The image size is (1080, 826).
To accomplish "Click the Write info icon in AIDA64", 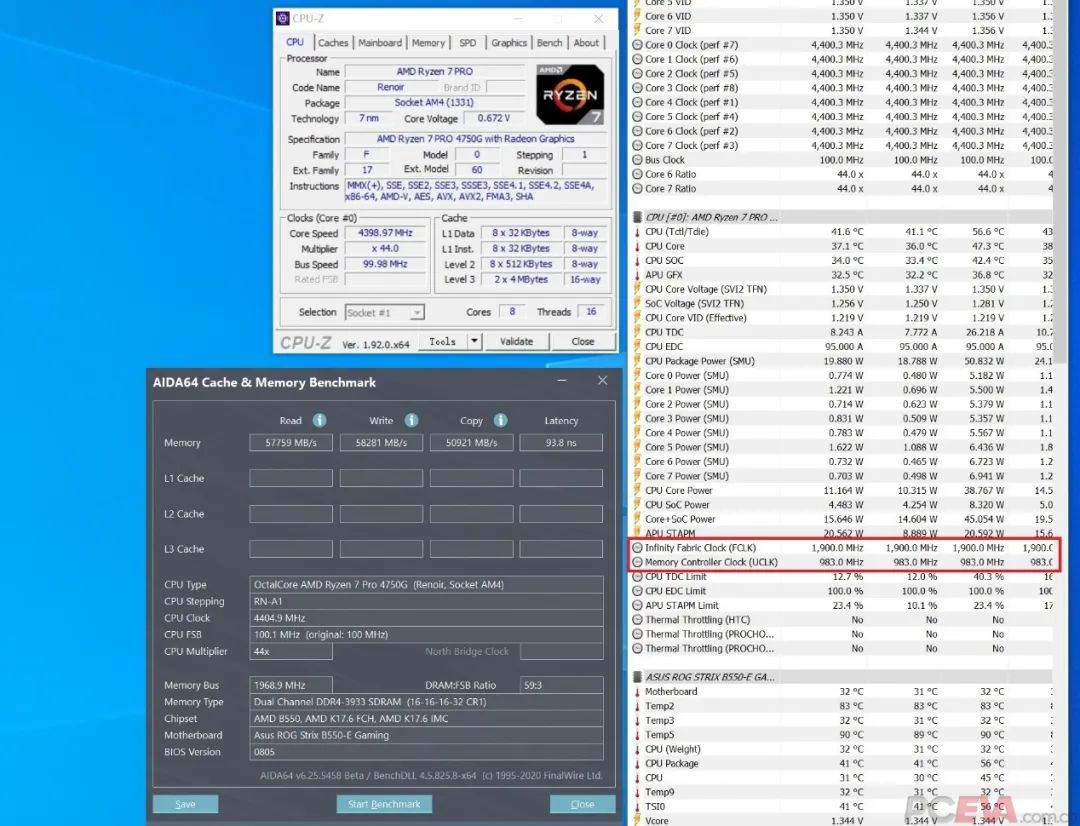I will (411, 421).
